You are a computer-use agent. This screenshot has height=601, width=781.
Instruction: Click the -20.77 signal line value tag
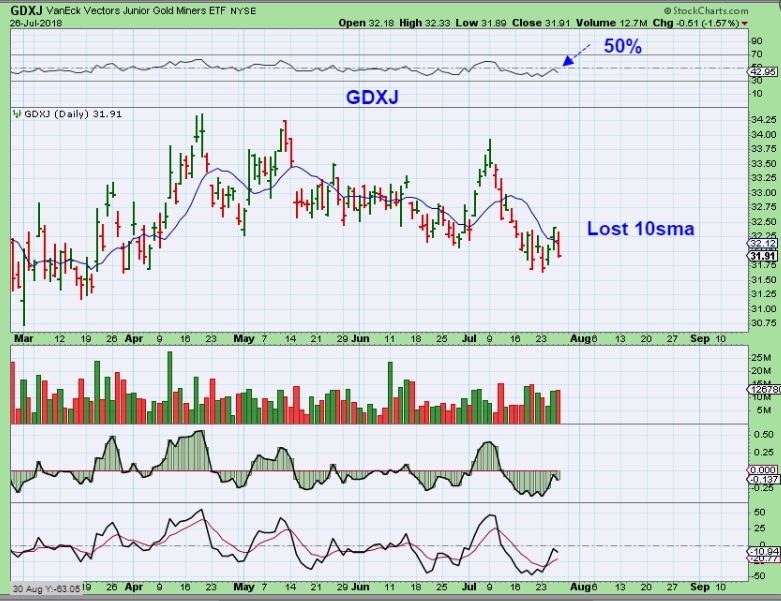[x=763, y=559]
